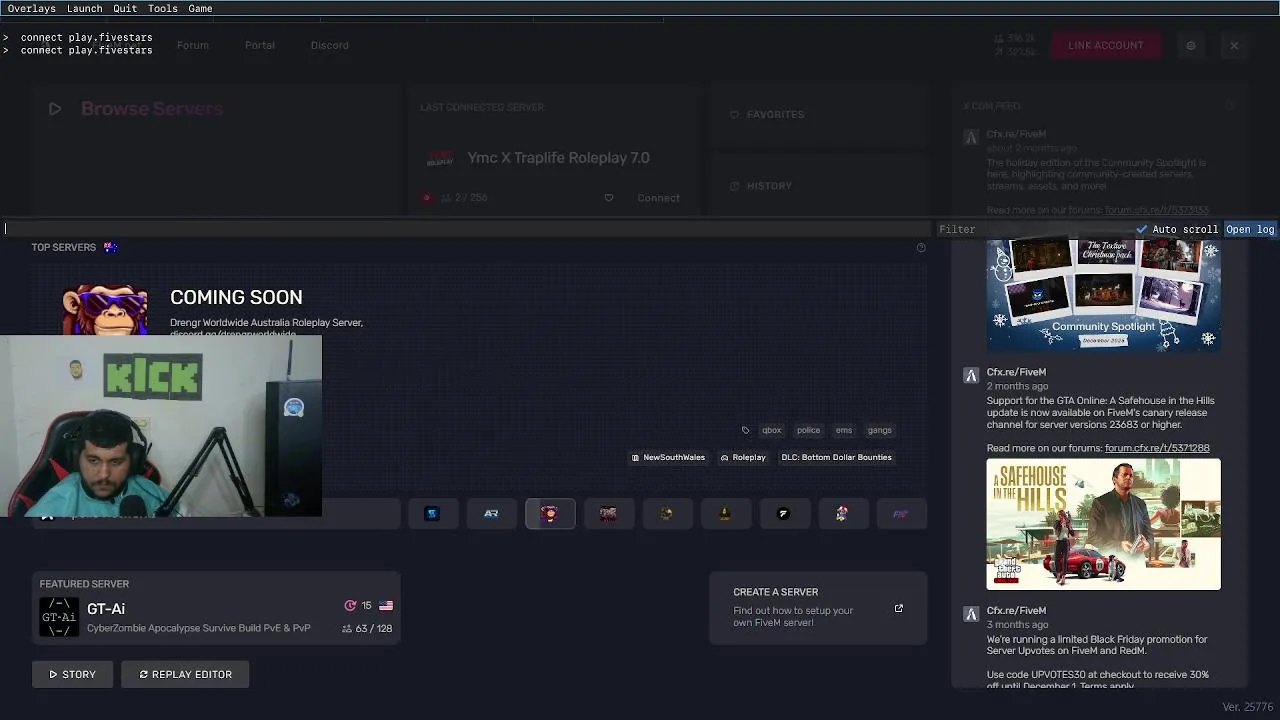Click the players icon beside 63 / 128
The height and width of the screenshot is (720, 1280).
347,629
